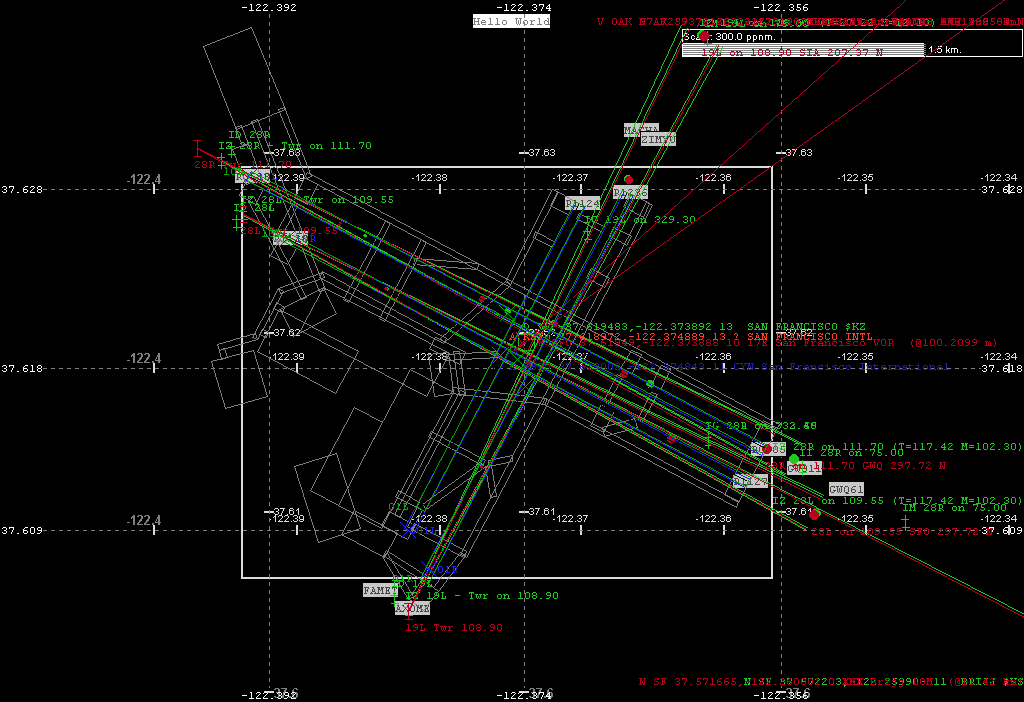Image resolution: width=1024 pixels, height=702 pixels.
Task: Click the AXOME waypoint marker
Action: tap(411, 608)
